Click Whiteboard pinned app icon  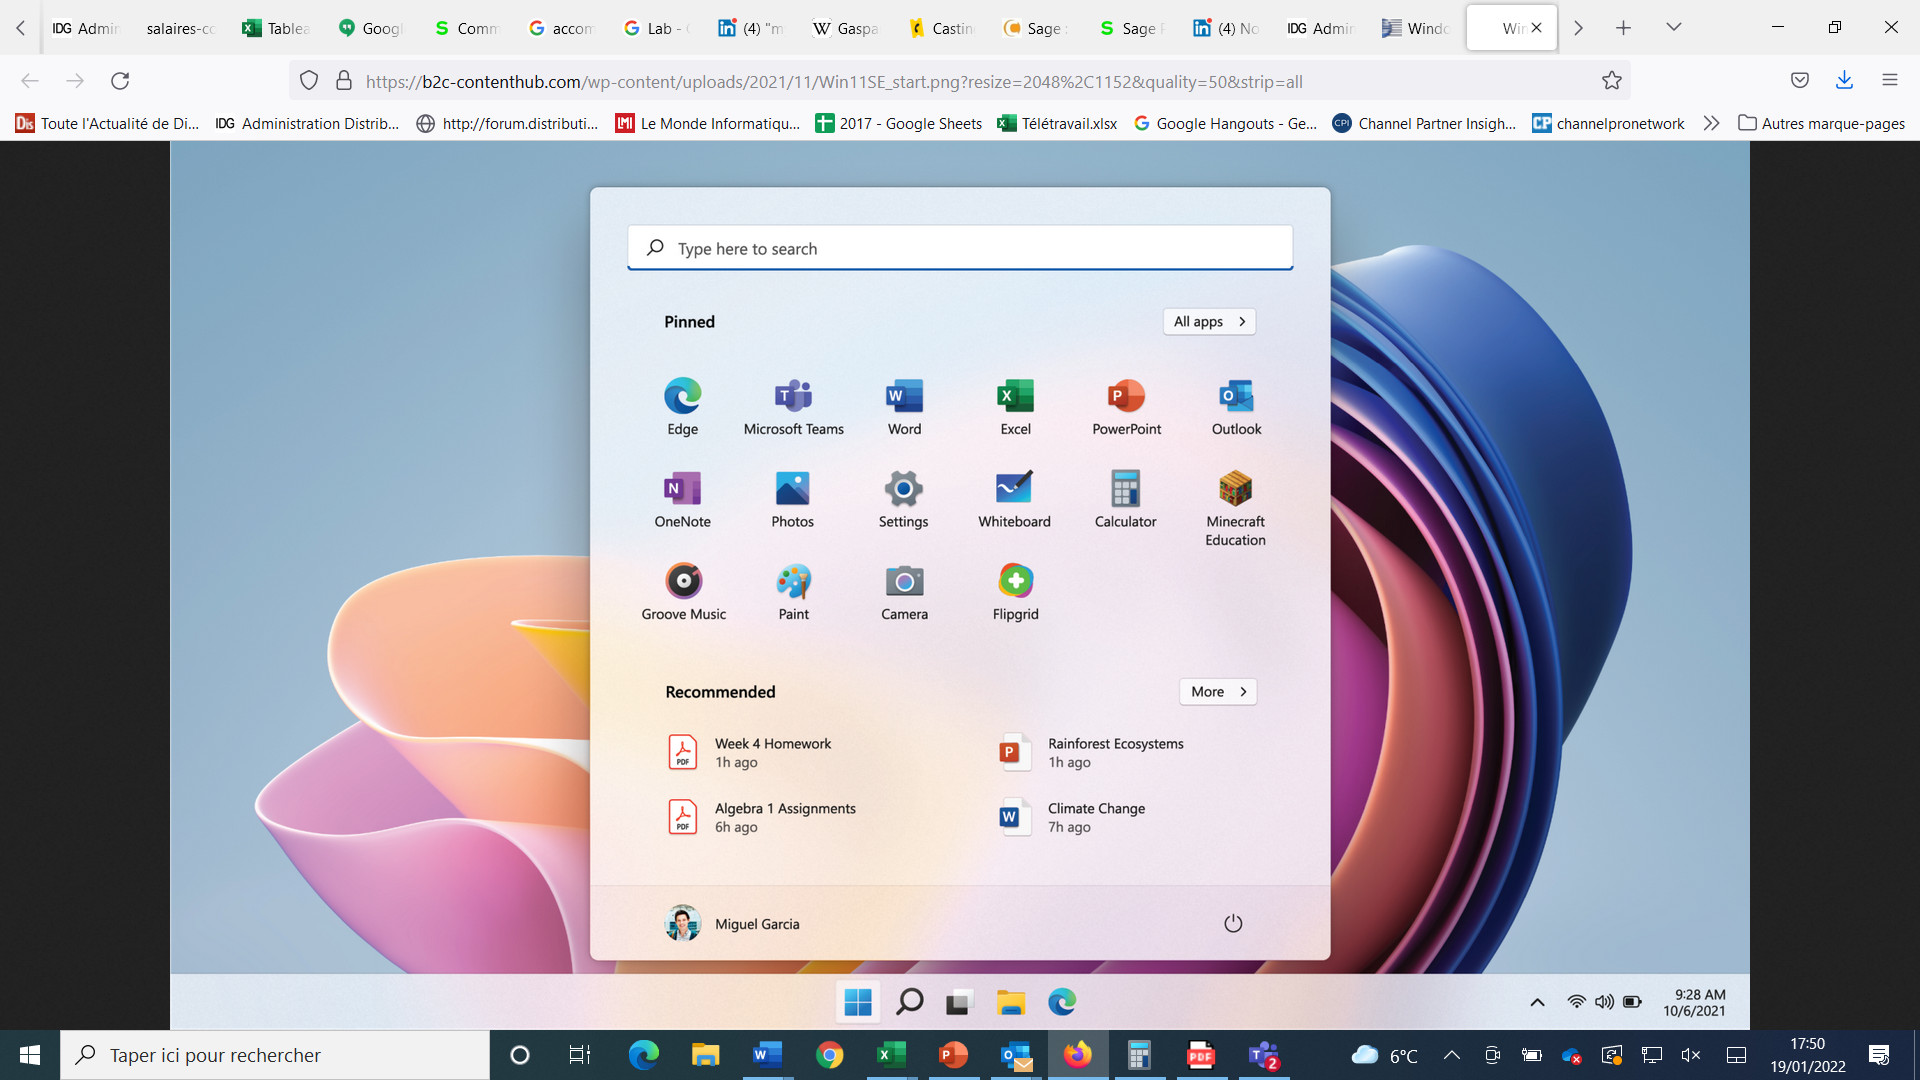(1014, 499)
